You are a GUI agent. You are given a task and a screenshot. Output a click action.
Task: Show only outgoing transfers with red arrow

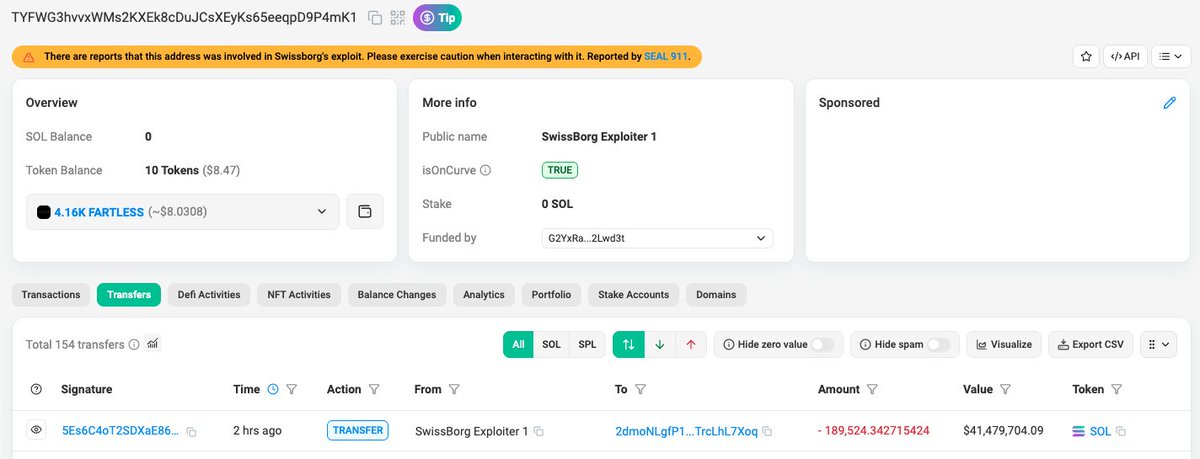click(x=690, y=344)
